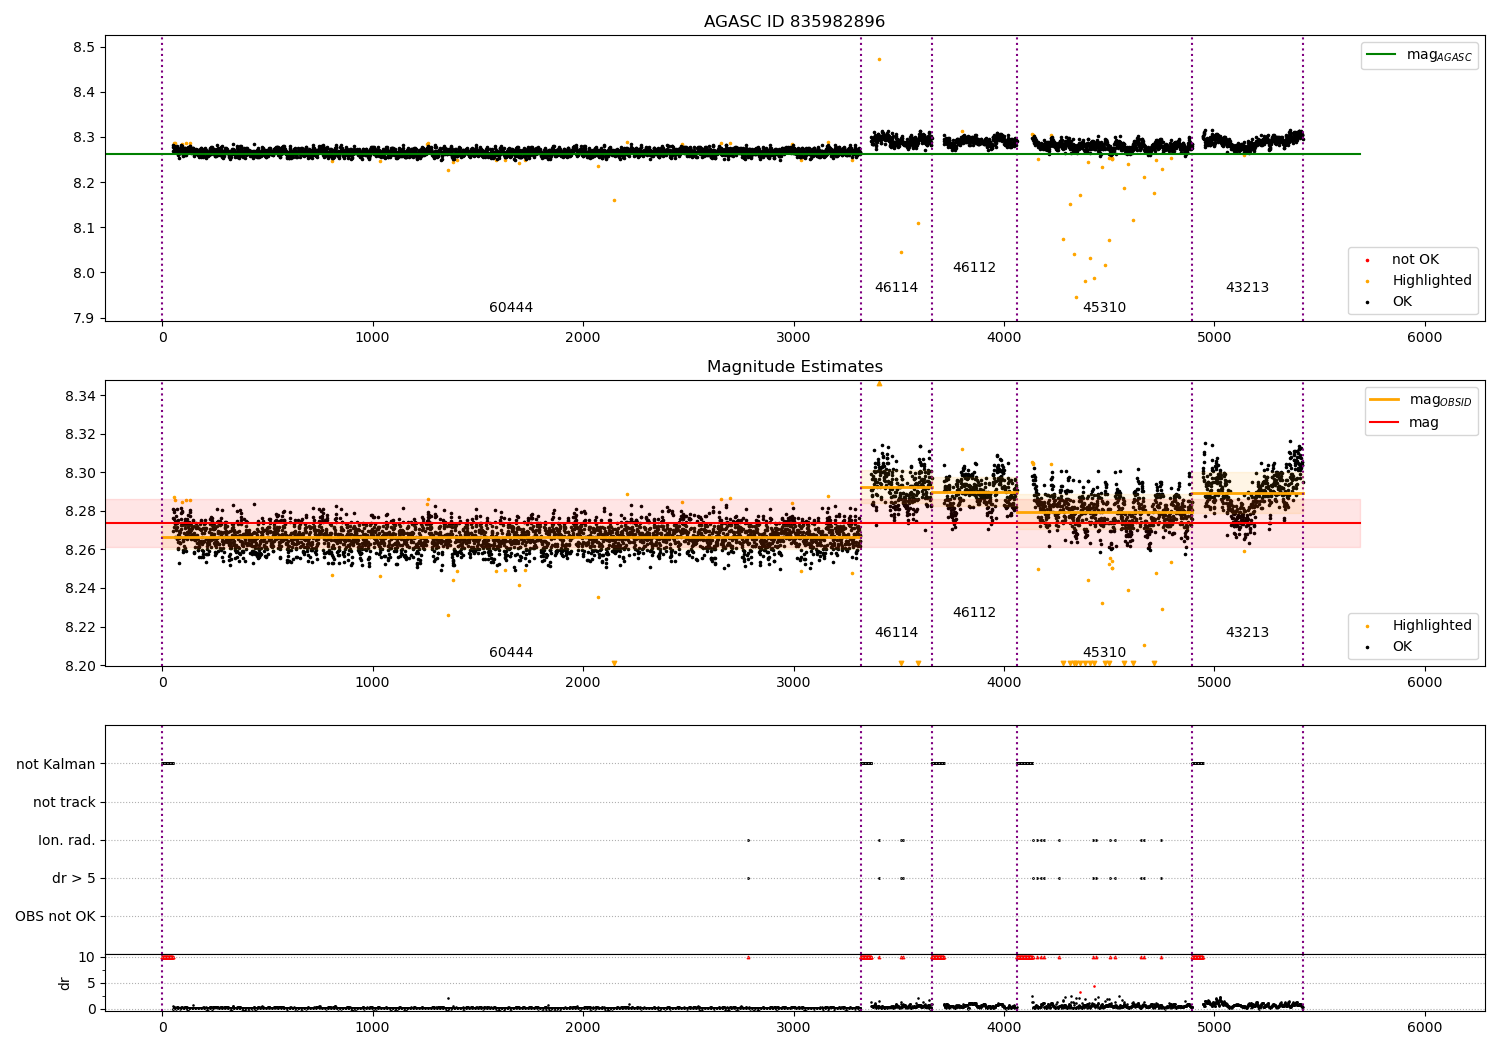Click the 'Ion. rad.' axis label
This screenshot has width=1500, height=1050.
(x=67, y=841)
